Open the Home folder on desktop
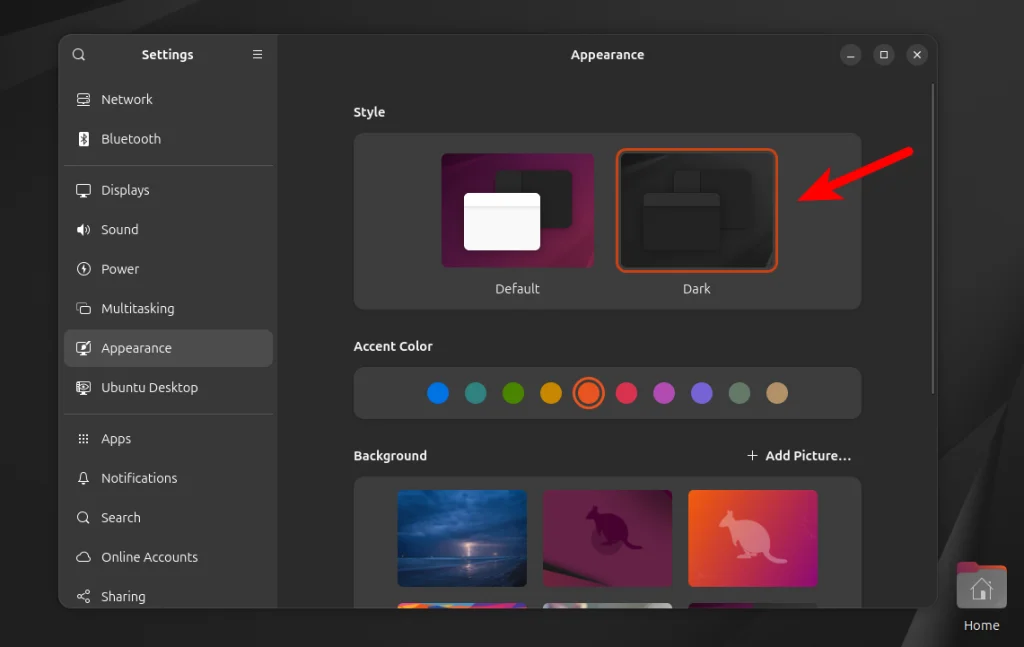This screenshot has height=647, width=1024. click(981, 586)
